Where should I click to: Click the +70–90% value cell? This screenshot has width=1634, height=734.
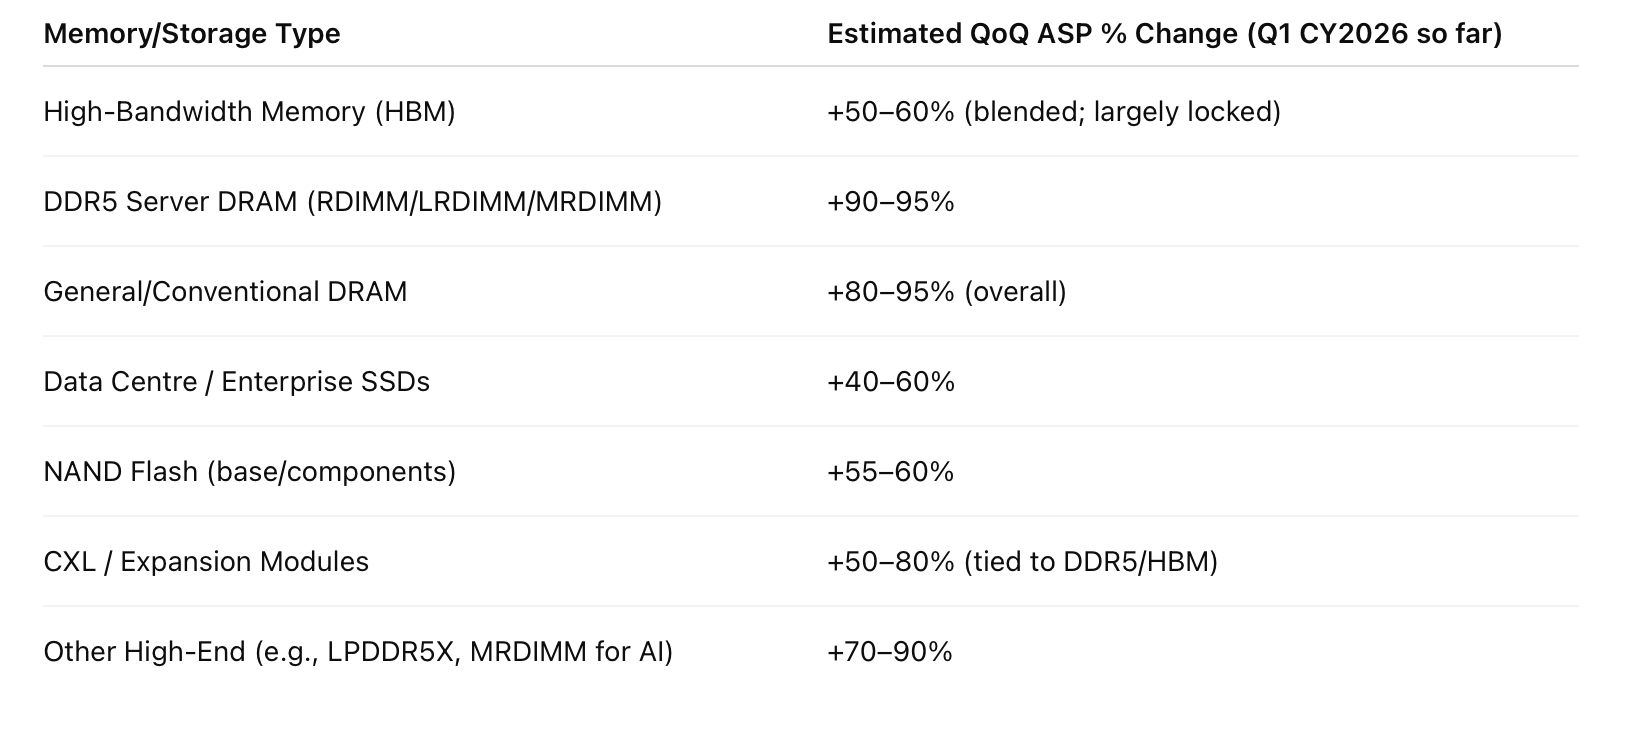(x=890, y=652)
